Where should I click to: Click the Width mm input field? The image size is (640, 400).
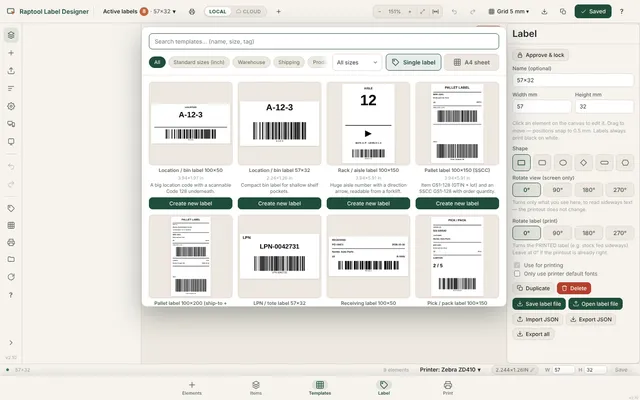542,107
